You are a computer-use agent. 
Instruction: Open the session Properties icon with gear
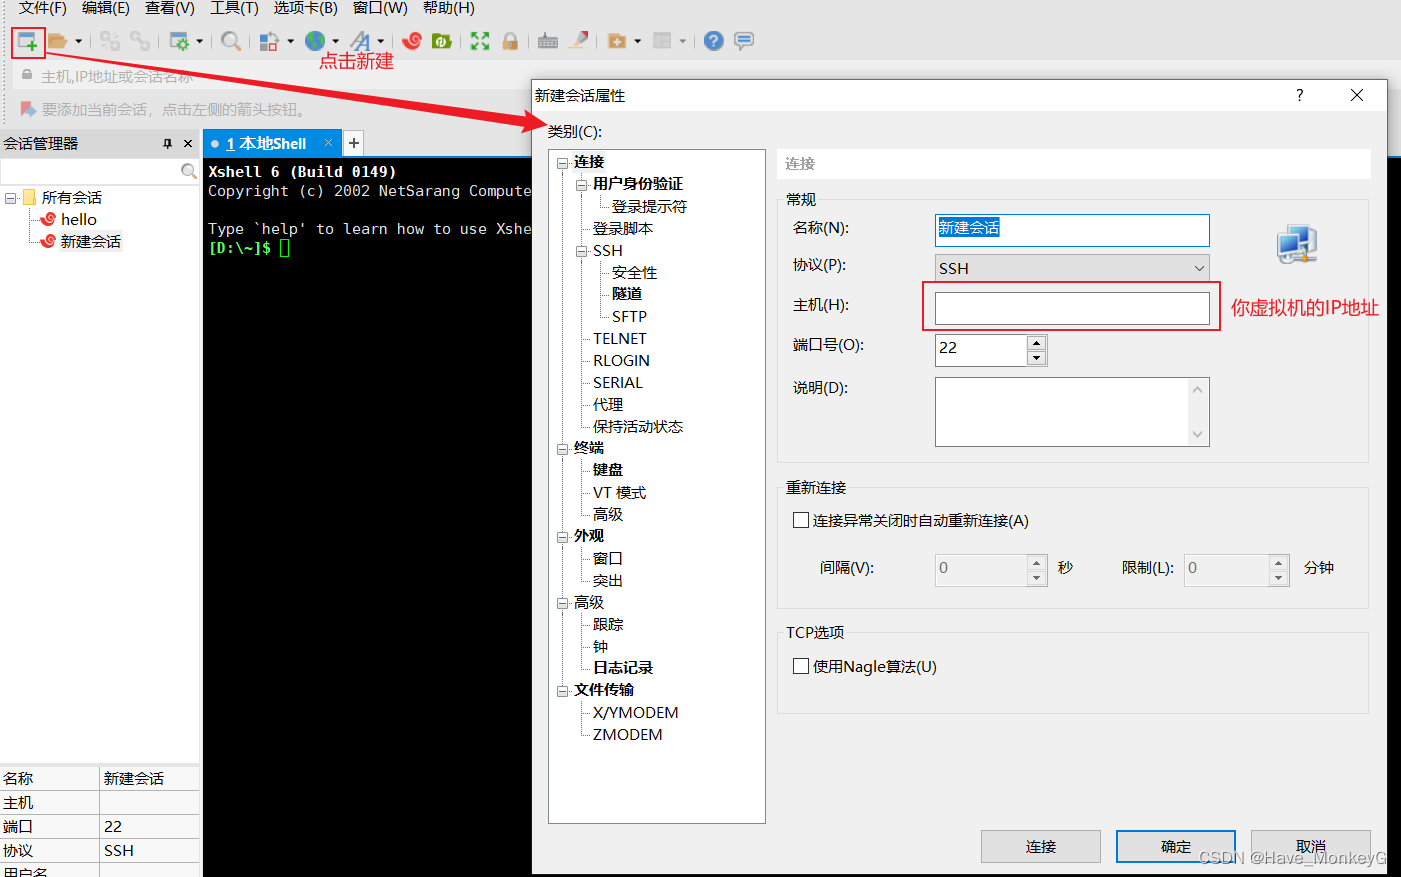[x=179, y=41]
